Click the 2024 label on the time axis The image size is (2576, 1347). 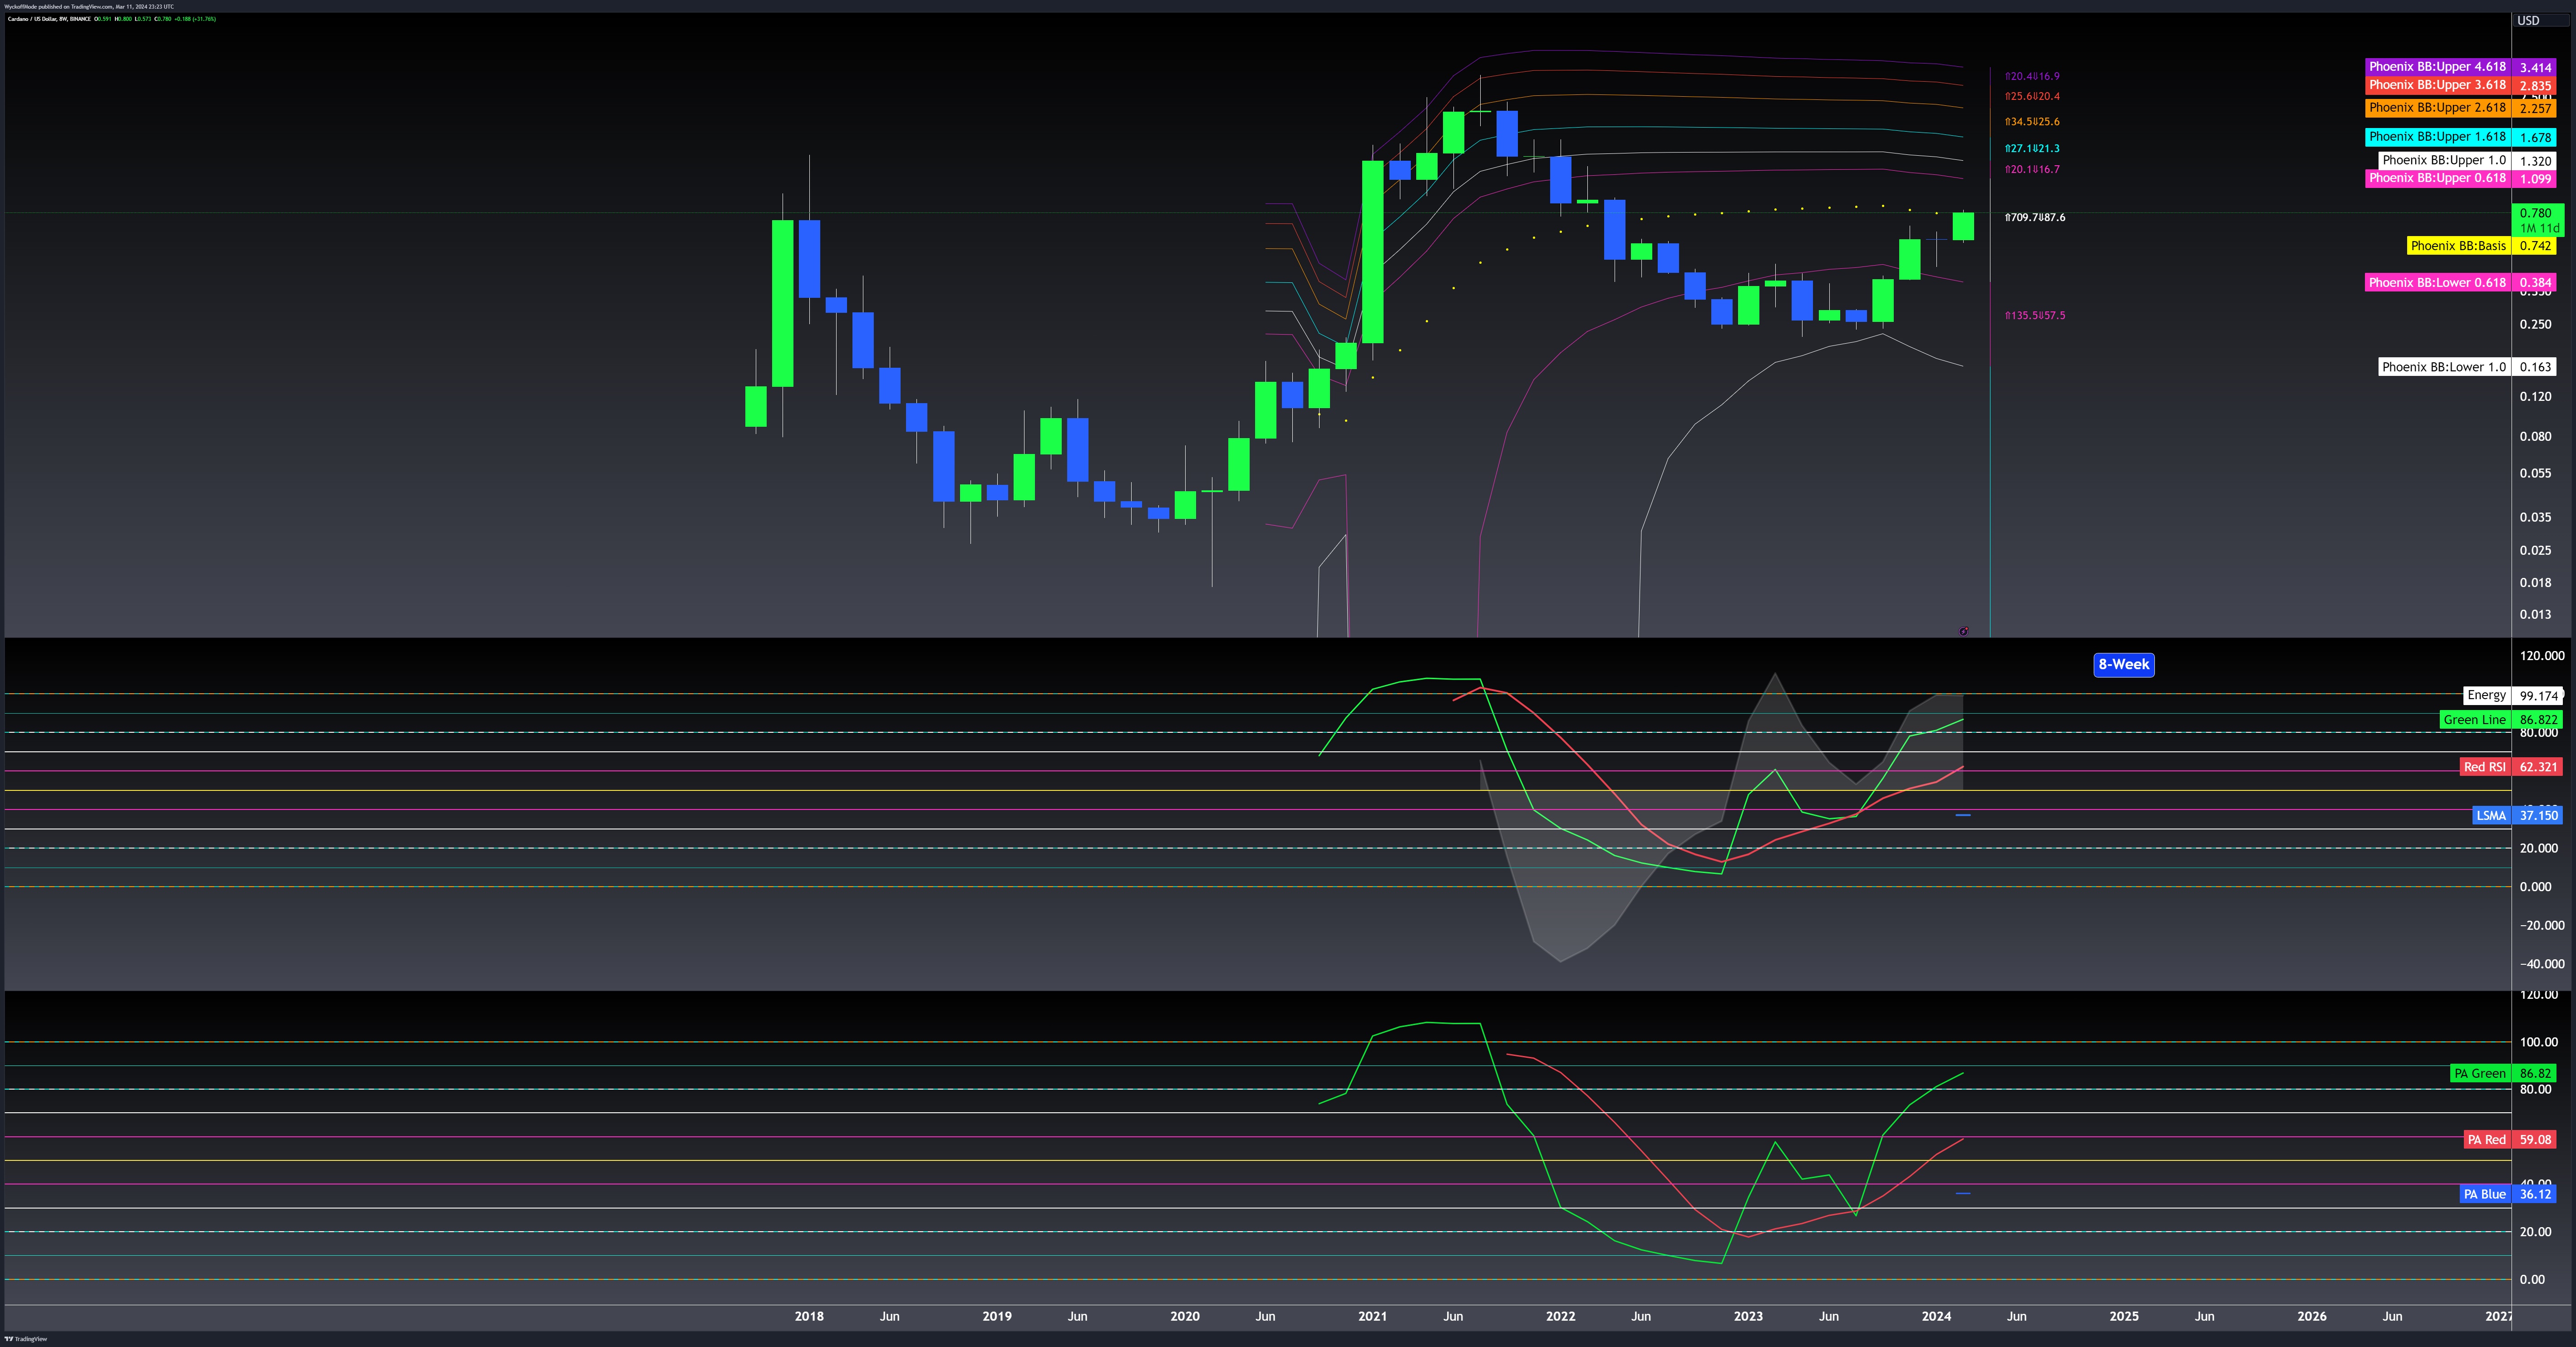pos(1937,1316)
